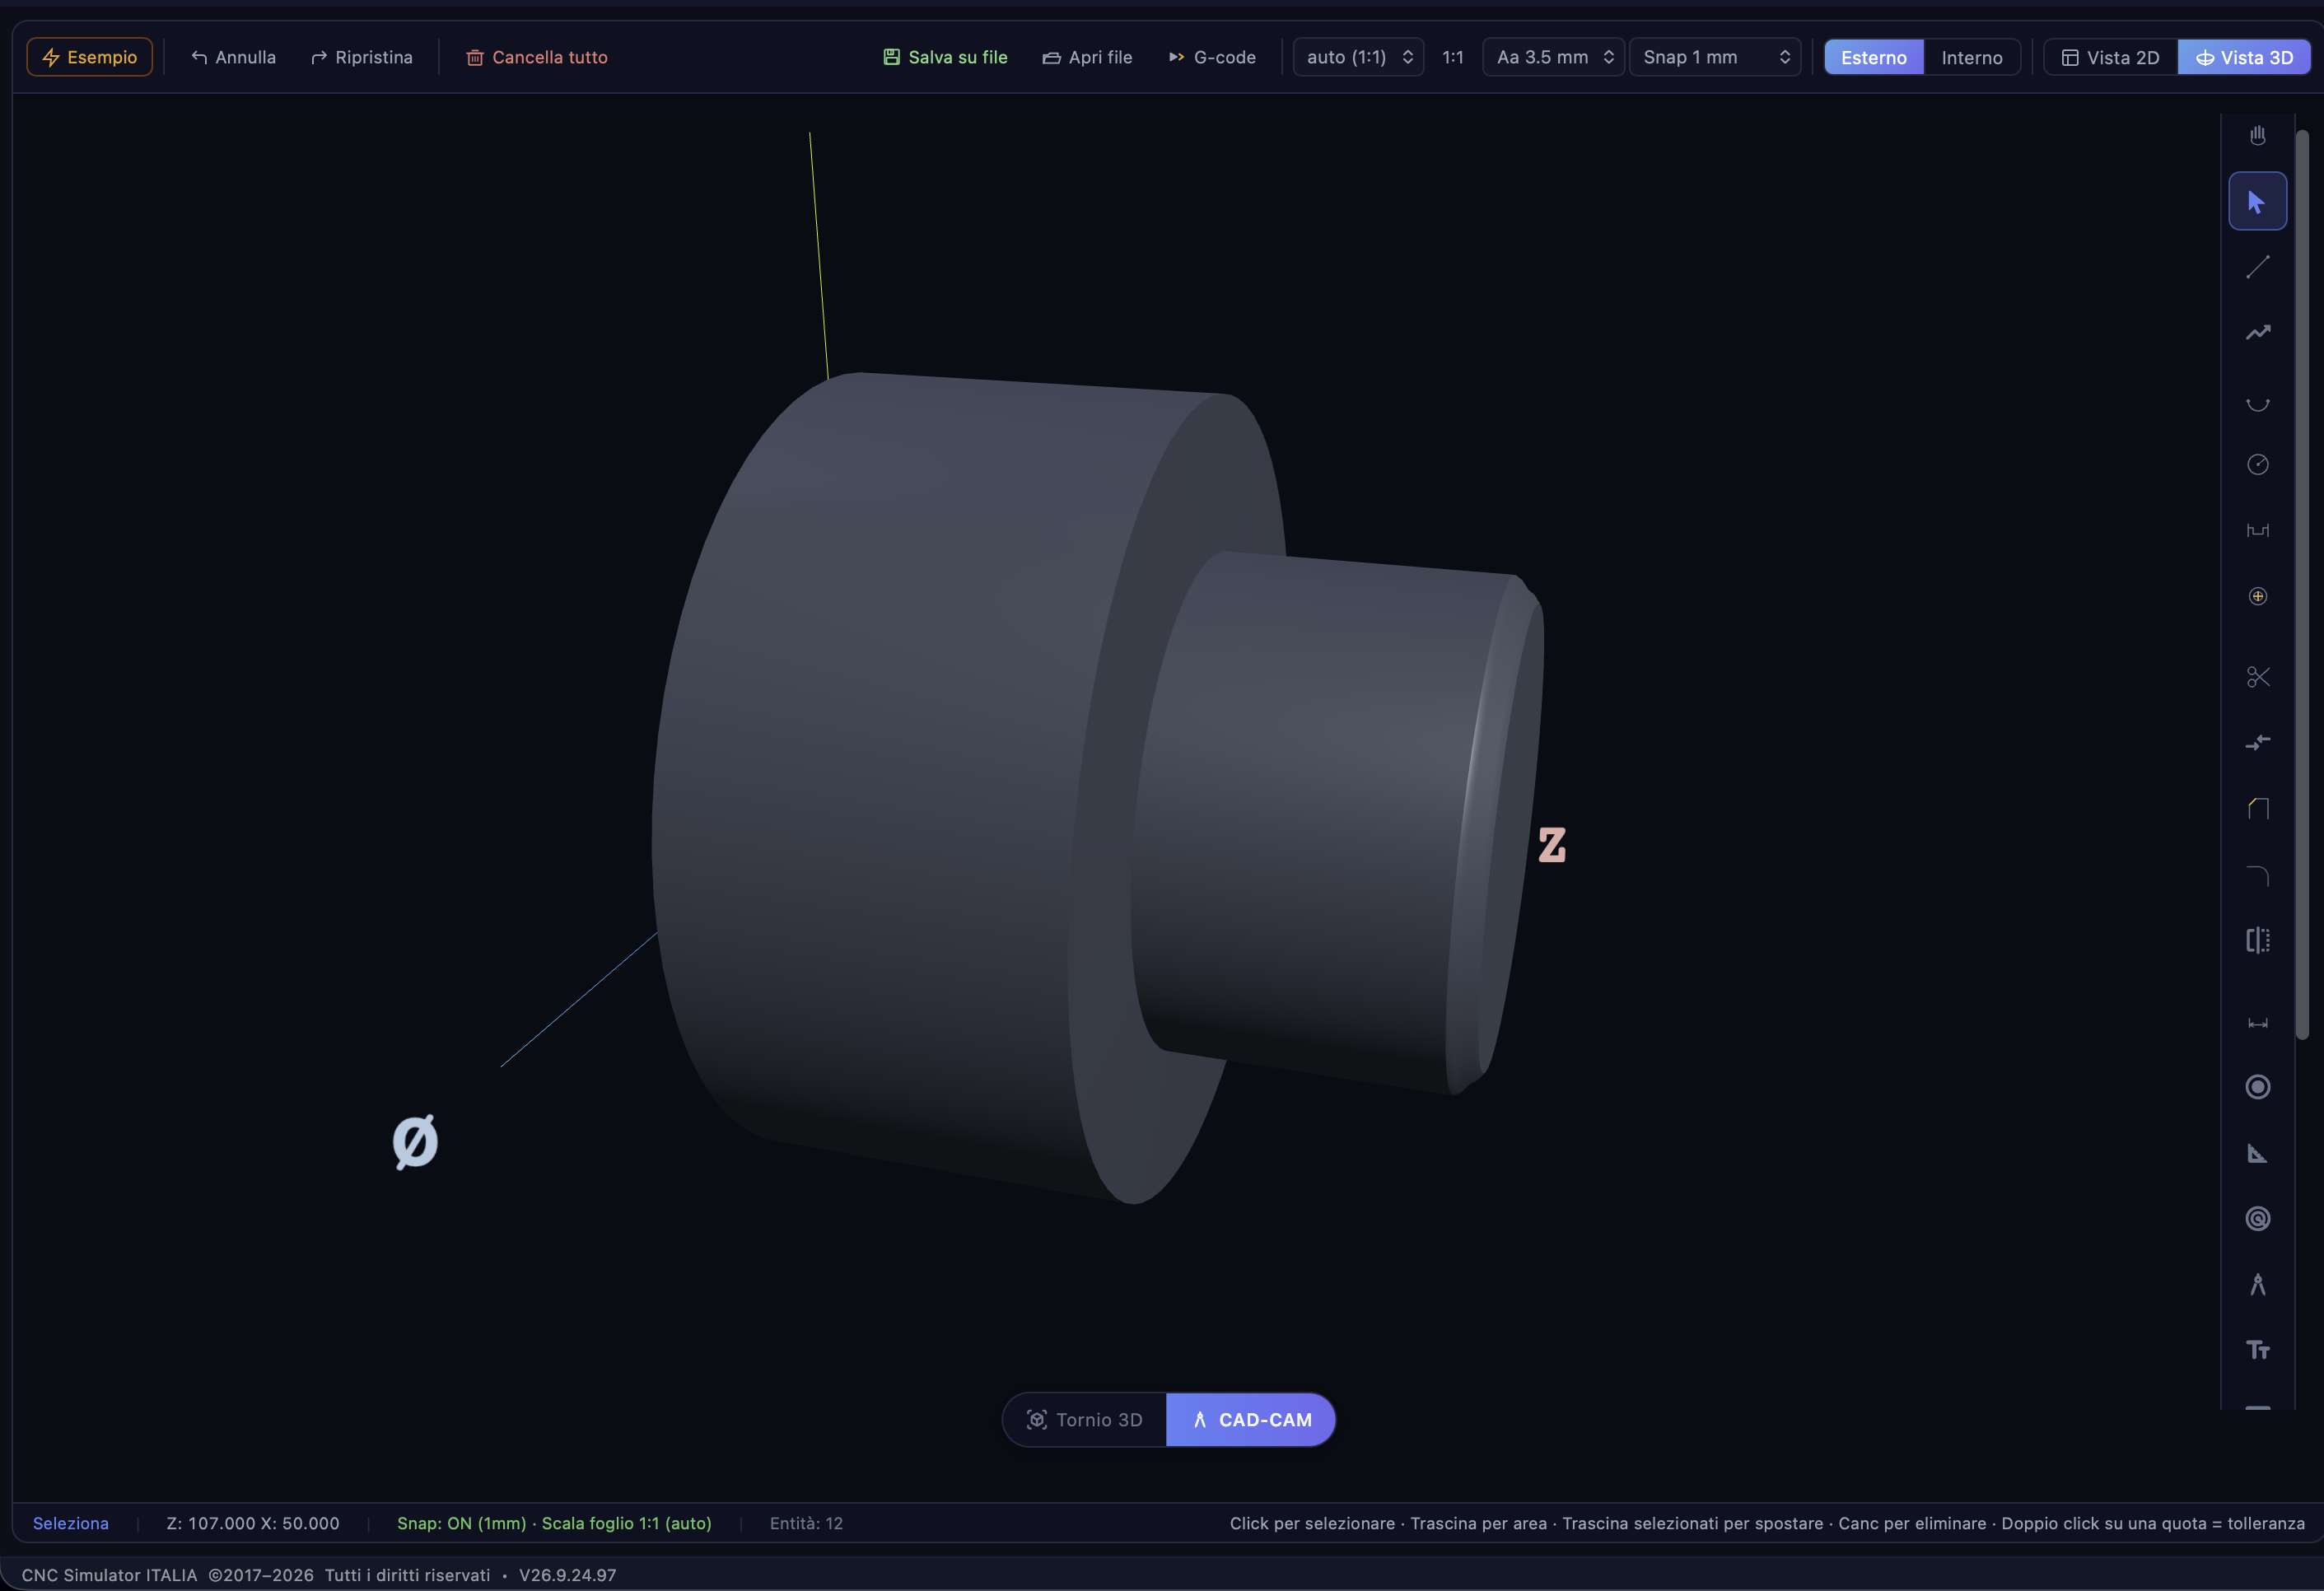The width and height of the screenshot is (2324, 1591).
Task: Click the Entità: 12 counter
Action: [806, 1523]
